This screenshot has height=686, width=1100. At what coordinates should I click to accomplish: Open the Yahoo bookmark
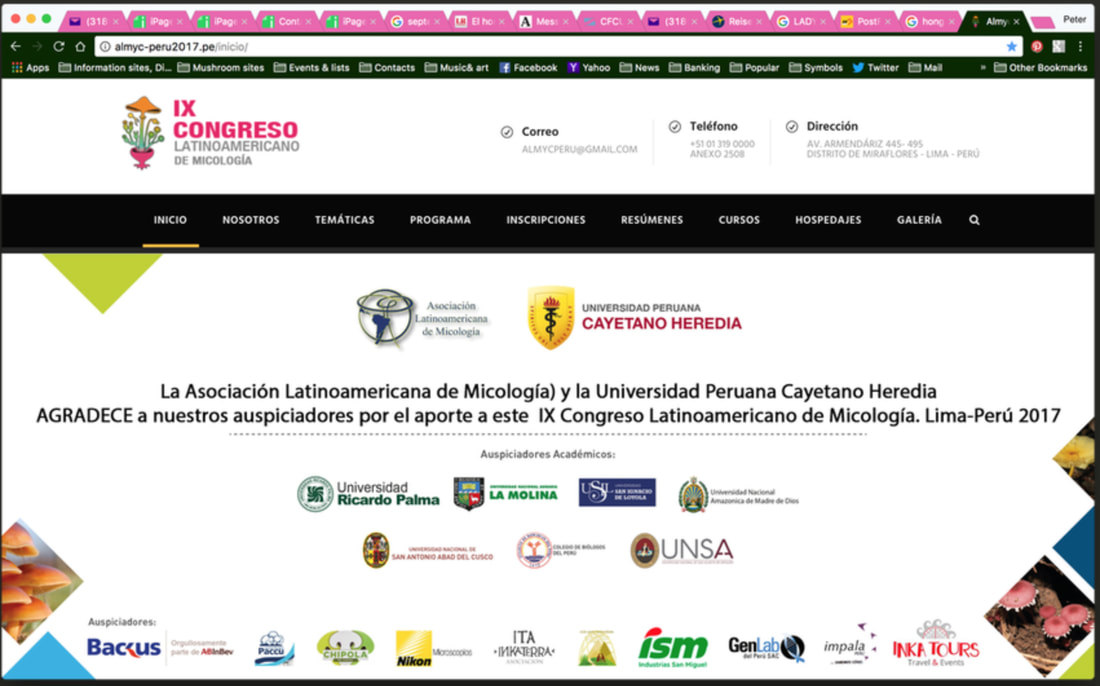click(x=589, y=67)
